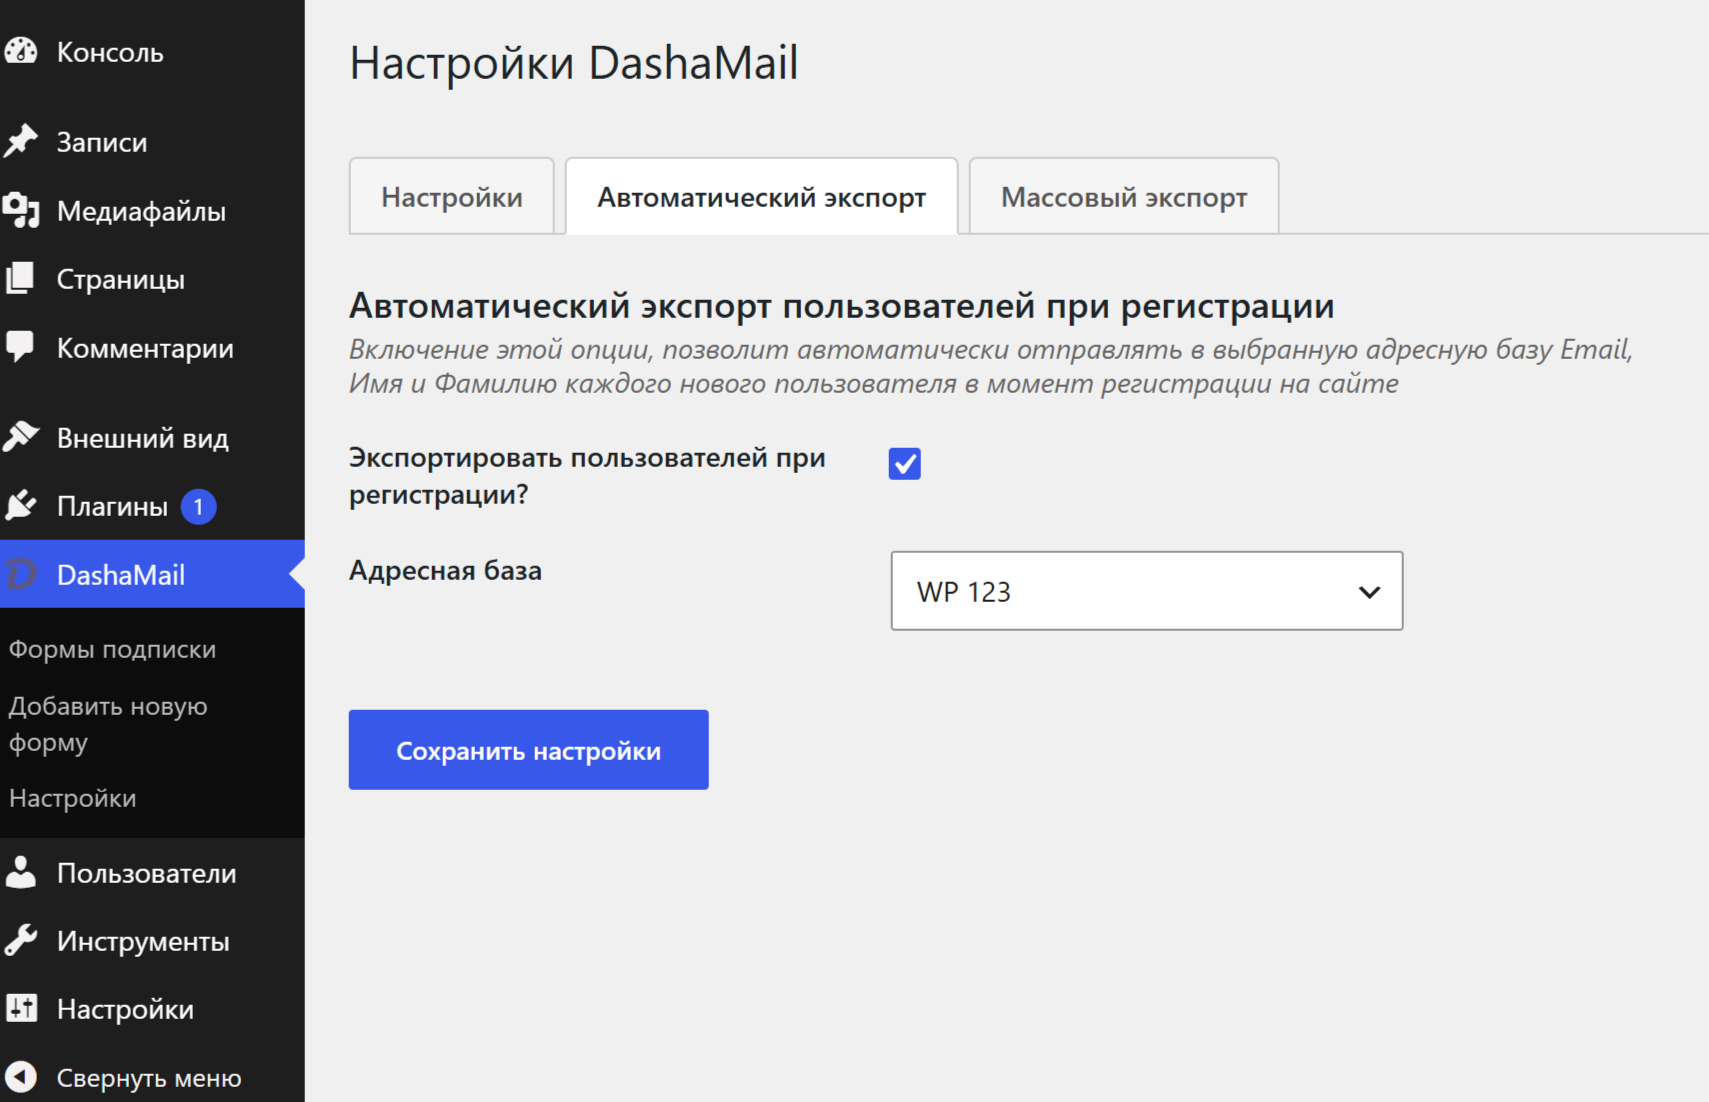Open Медиафайлы menu item

(x=152, y=211)
